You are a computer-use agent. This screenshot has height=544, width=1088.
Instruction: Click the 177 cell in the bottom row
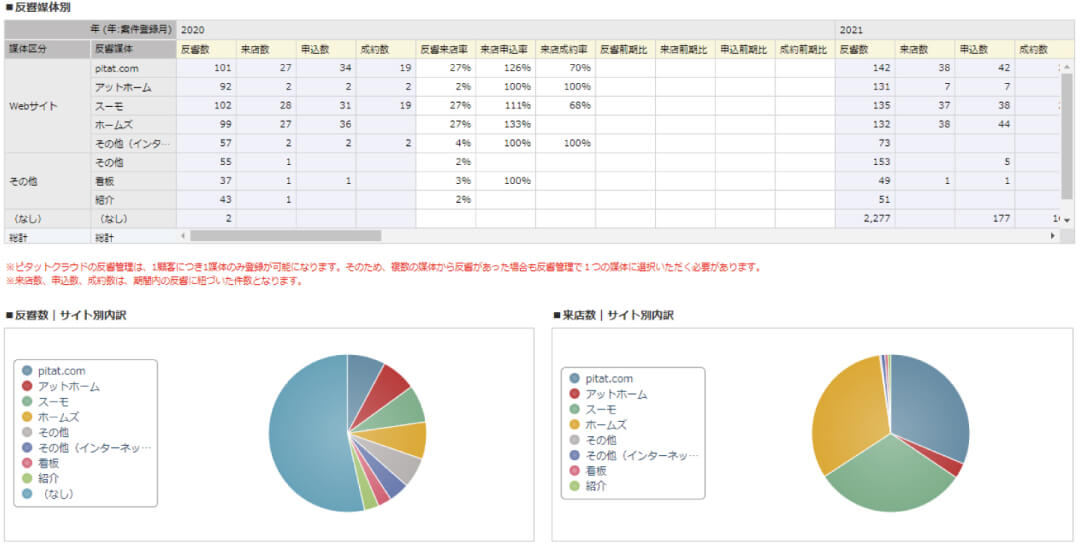click(x=985, y=219)
